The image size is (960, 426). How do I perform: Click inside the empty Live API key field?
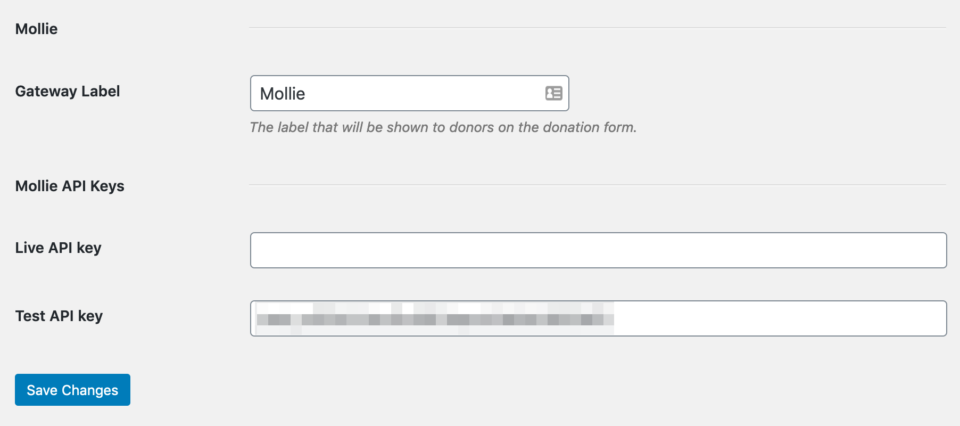[x=598, y=250]
